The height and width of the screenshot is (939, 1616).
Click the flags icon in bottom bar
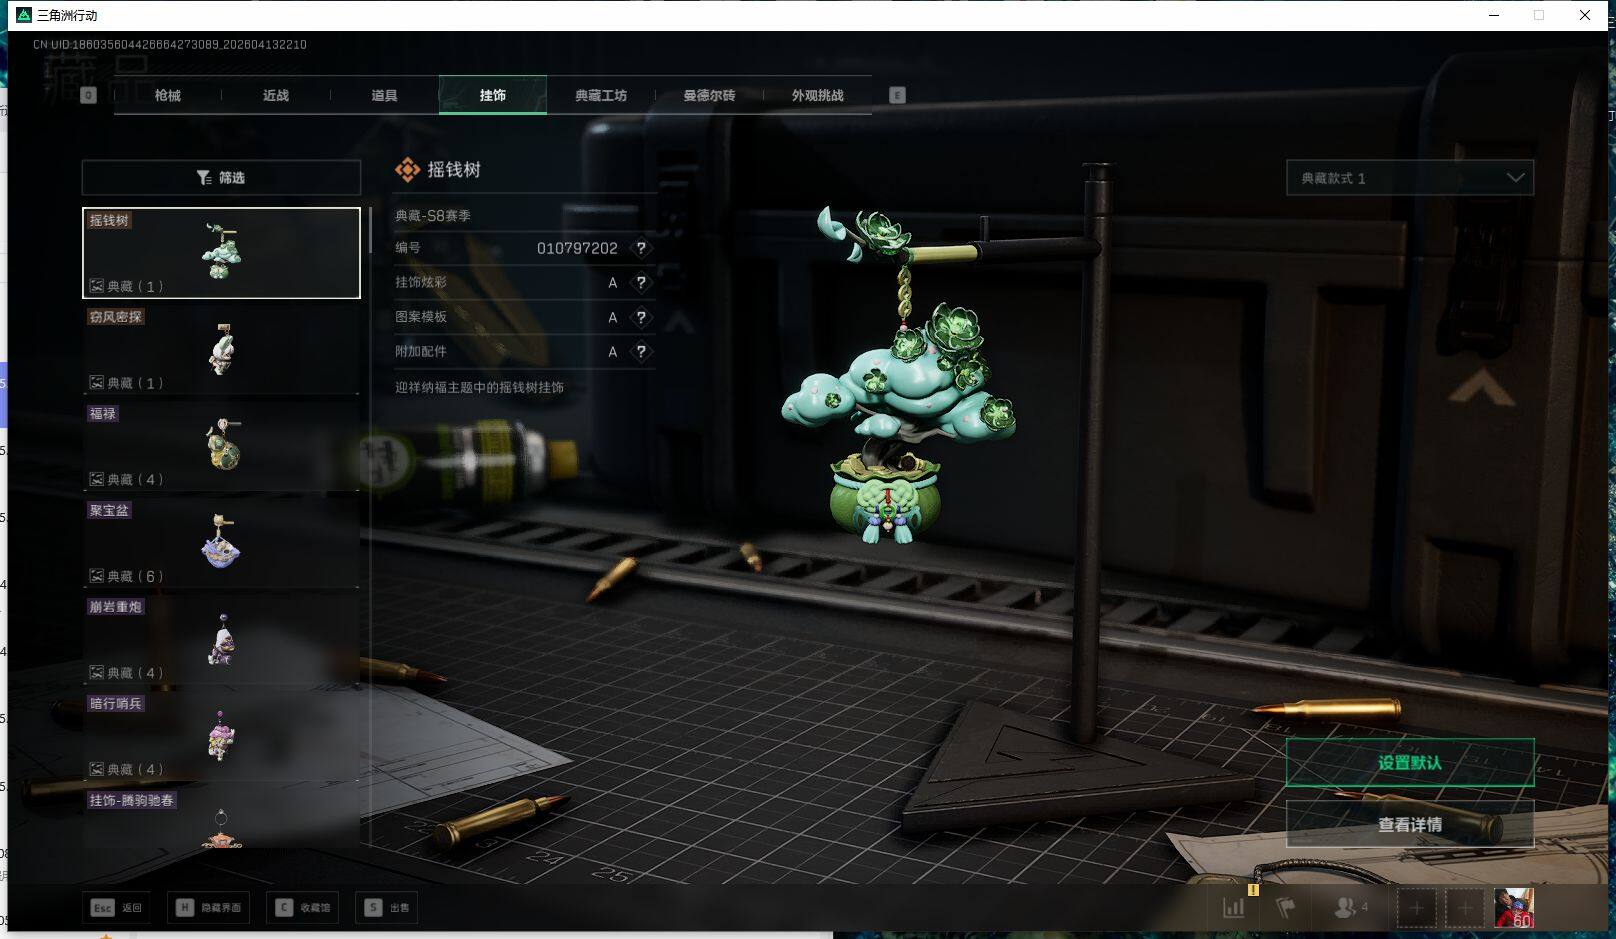1286,908
